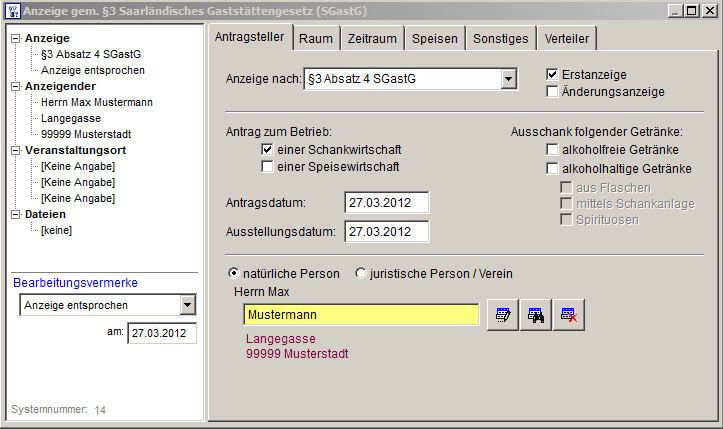Click the yellow Mustermann name field
This screenshot has width=723, height=429.
[360, 314]
